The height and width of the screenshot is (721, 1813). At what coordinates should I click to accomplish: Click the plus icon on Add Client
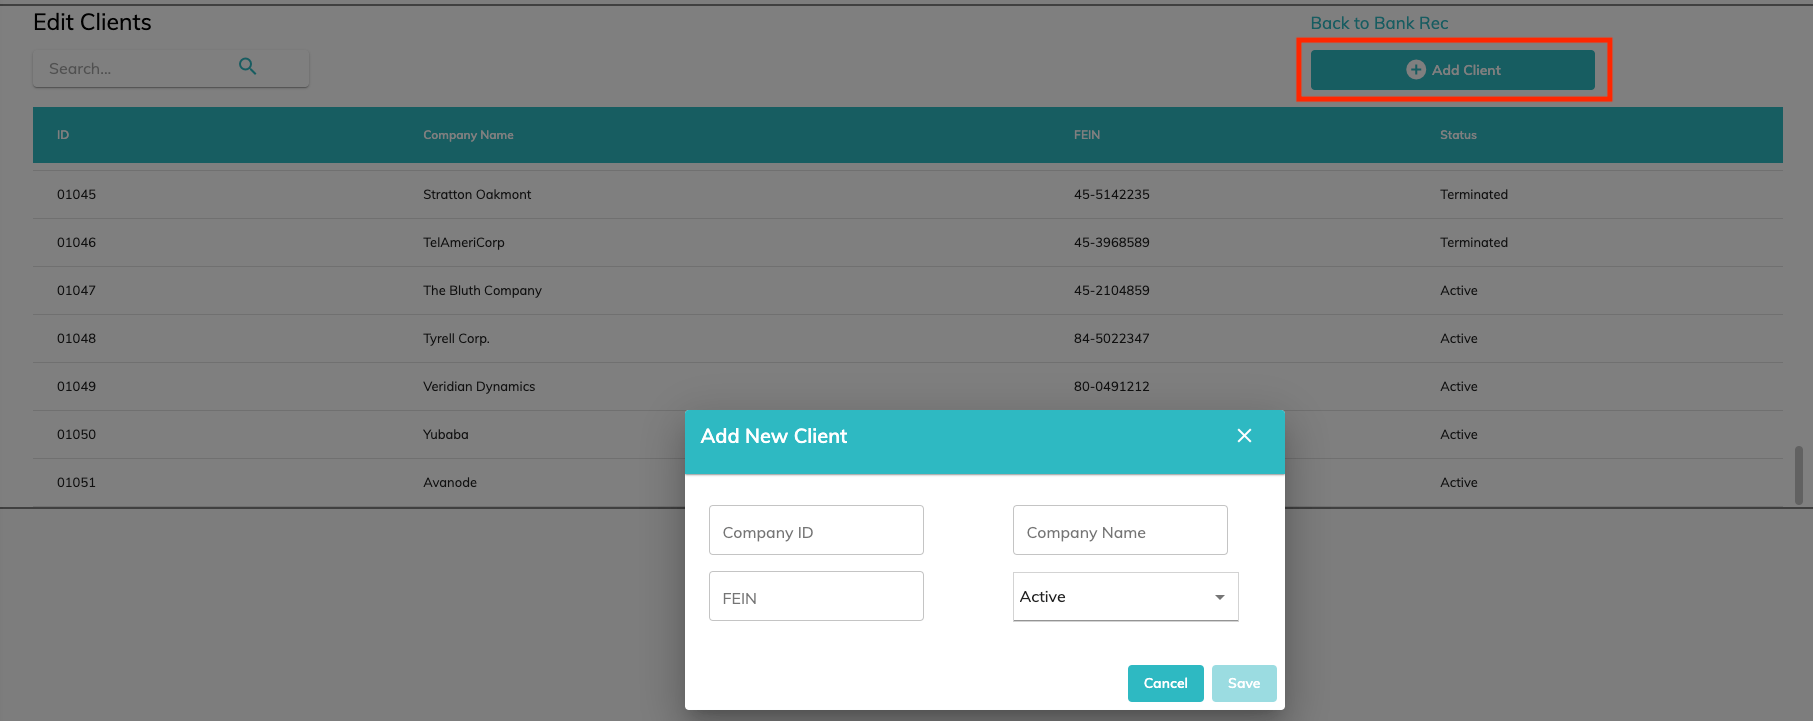(1415, 70)
